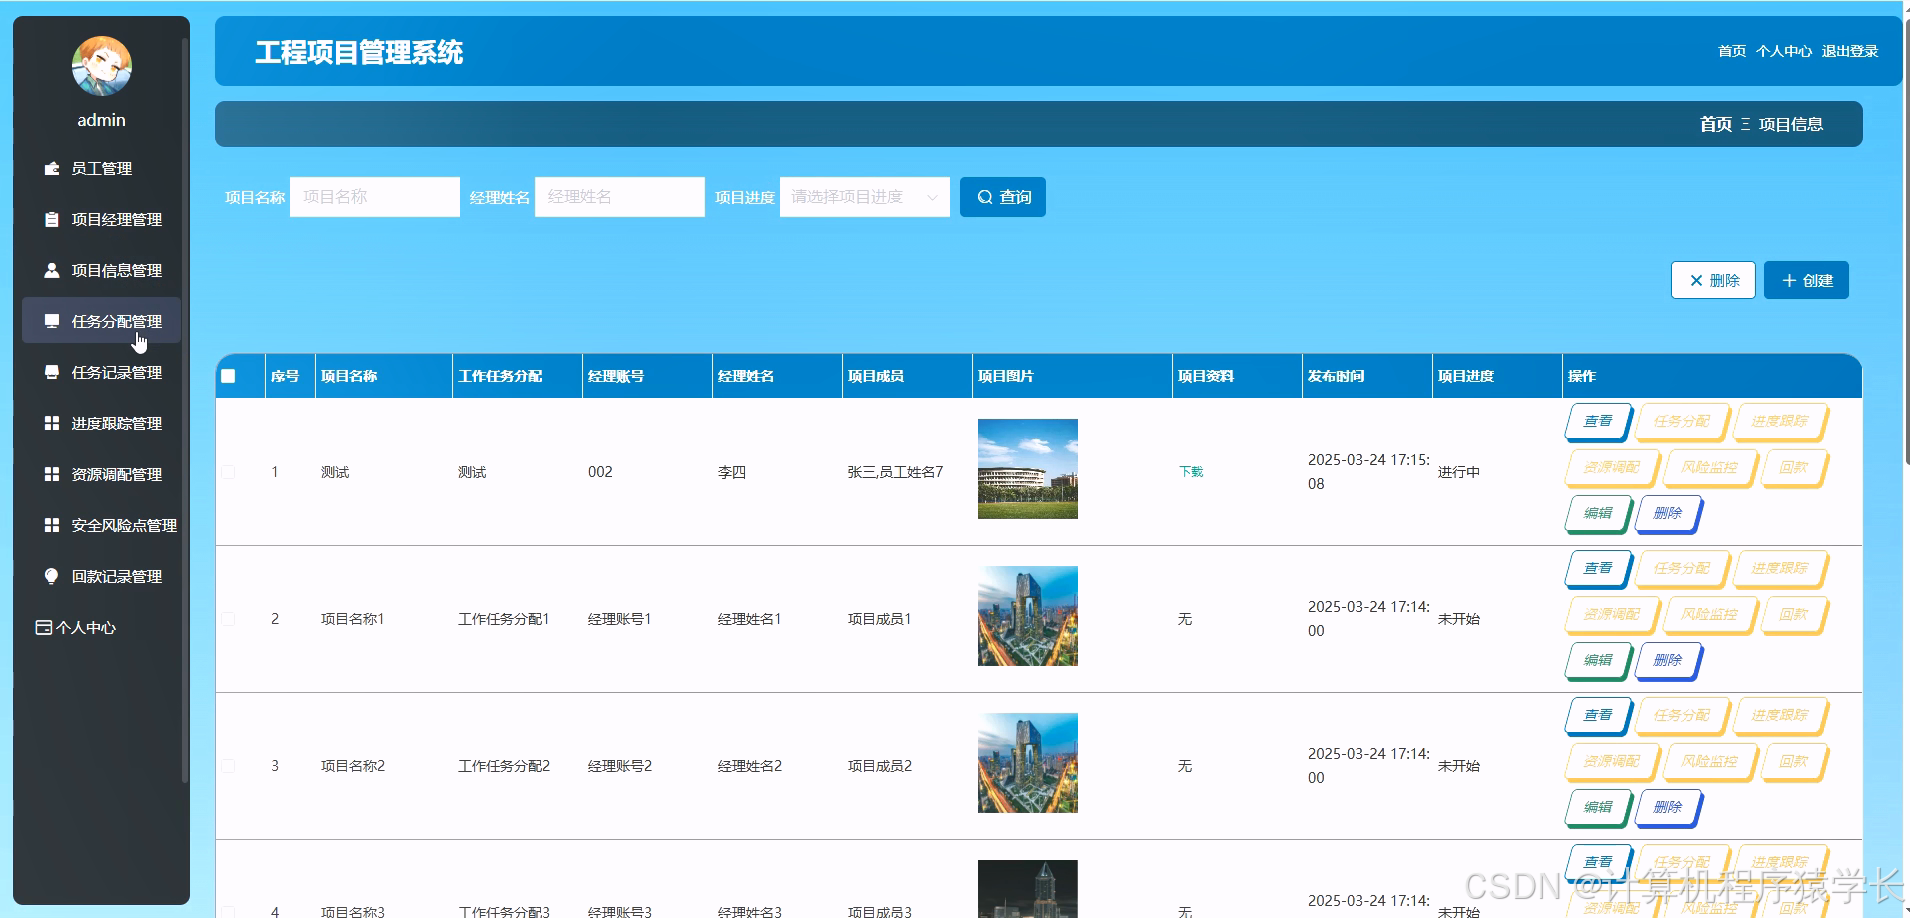Click 风险监控 button for row 测试
The width and height of the screenshot is (1910, 918).
point(1710,467)
